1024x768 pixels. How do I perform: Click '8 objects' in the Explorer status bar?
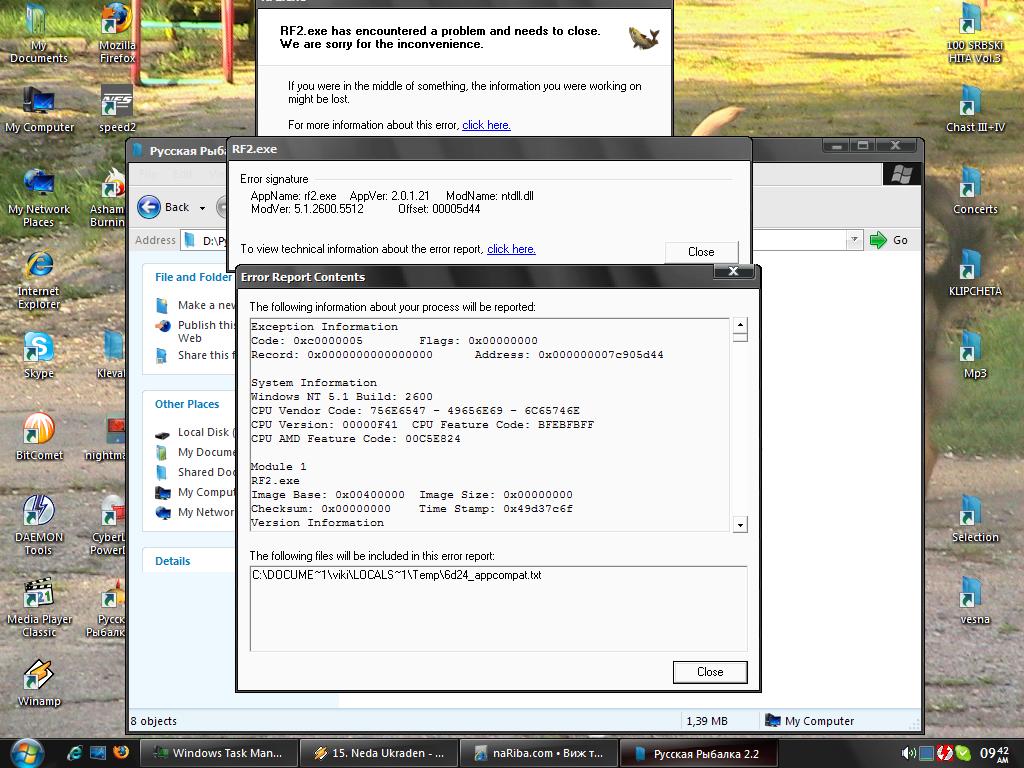pyautogui.click(x=154, y=721)
